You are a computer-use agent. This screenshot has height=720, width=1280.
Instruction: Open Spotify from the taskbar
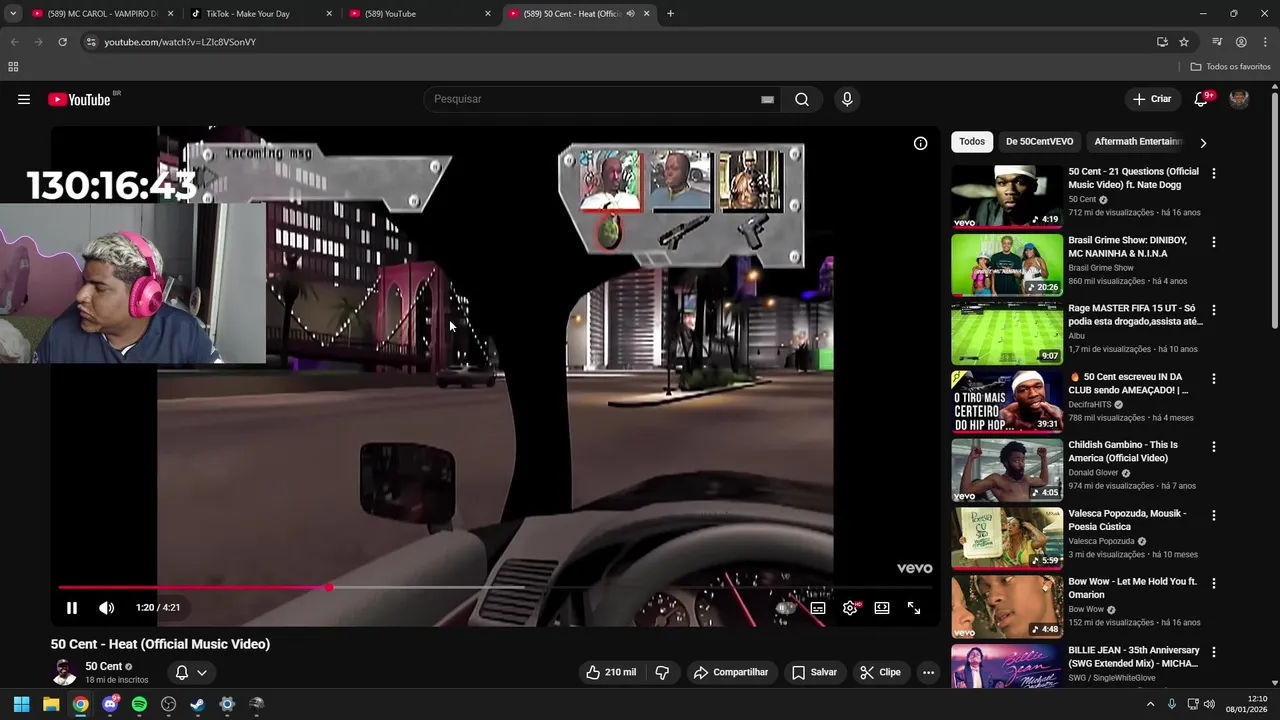tap(139, 704)
